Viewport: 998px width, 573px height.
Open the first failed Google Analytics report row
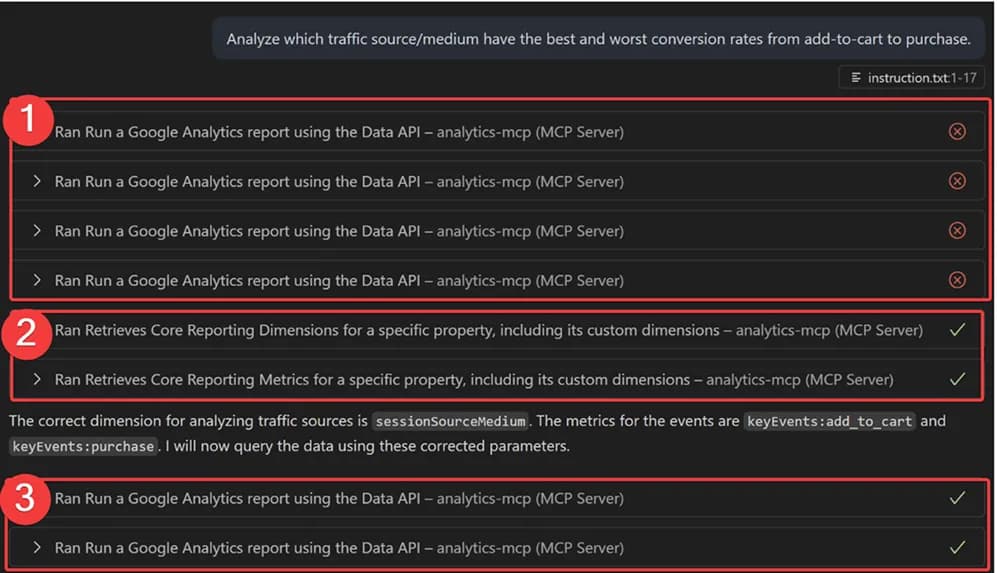[498, 132]
